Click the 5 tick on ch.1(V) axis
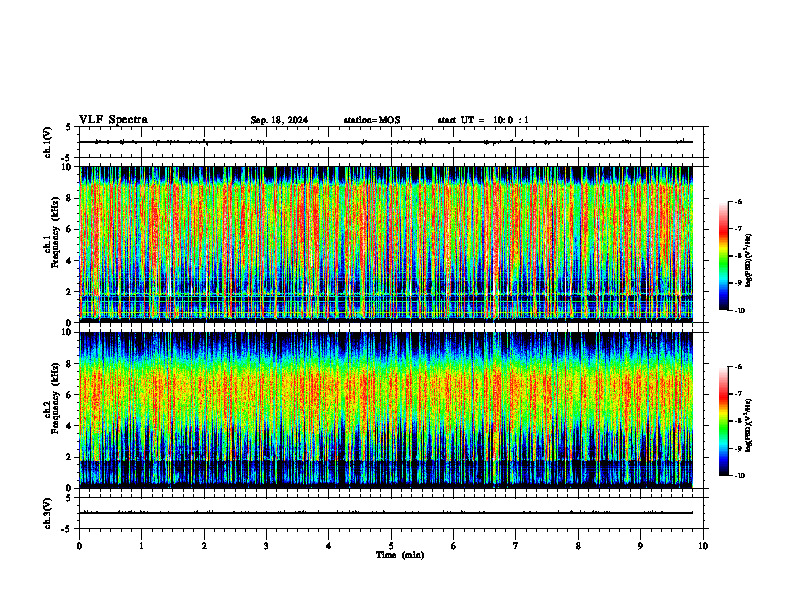Image resolution: width=792 pixels, height=612 pixels. pos(69,127)
